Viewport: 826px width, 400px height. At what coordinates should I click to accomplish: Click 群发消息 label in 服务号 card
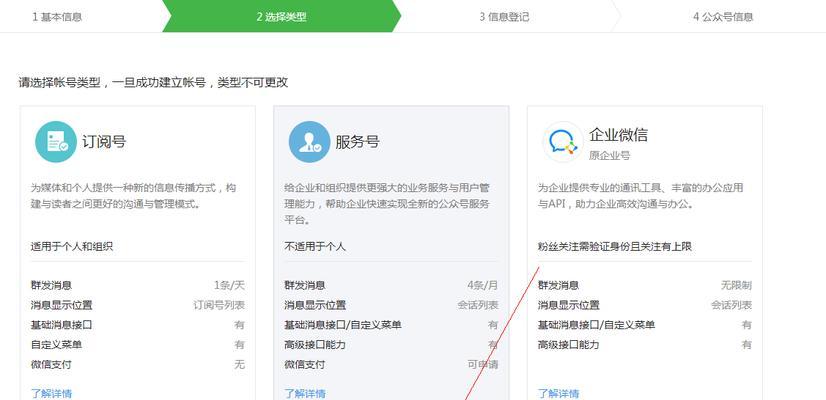tap(305, 286)
